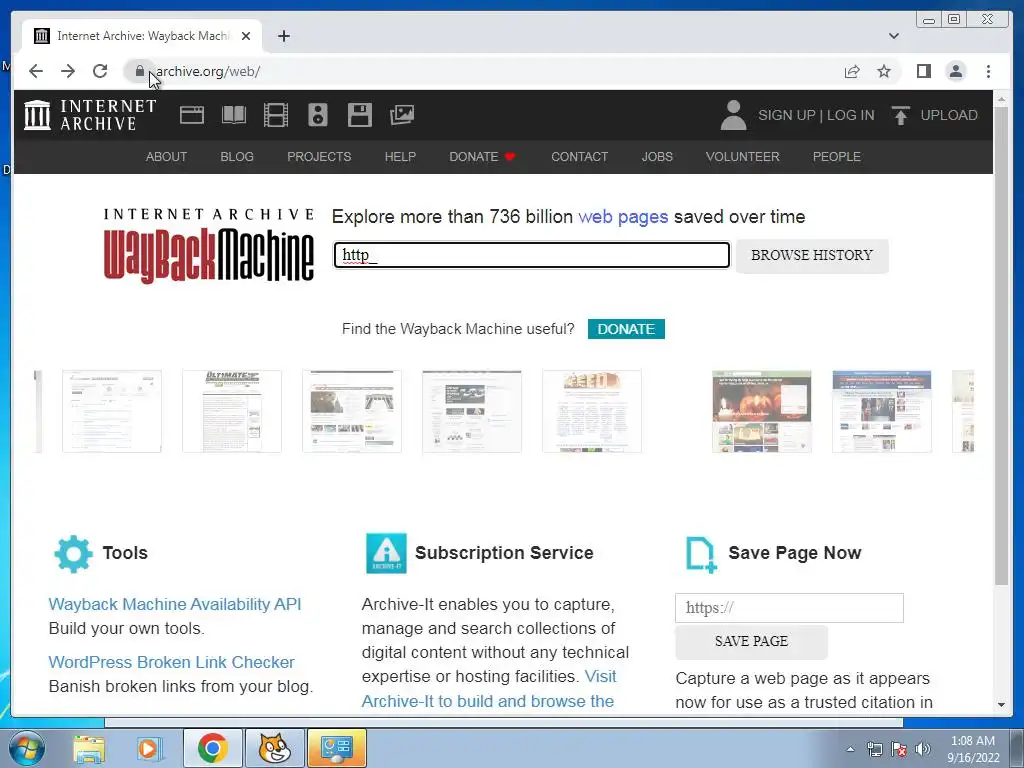Click the SIGN UP link
This screenshot has width=1024, height=768.
pyautogui.click(x=787, y=115)
